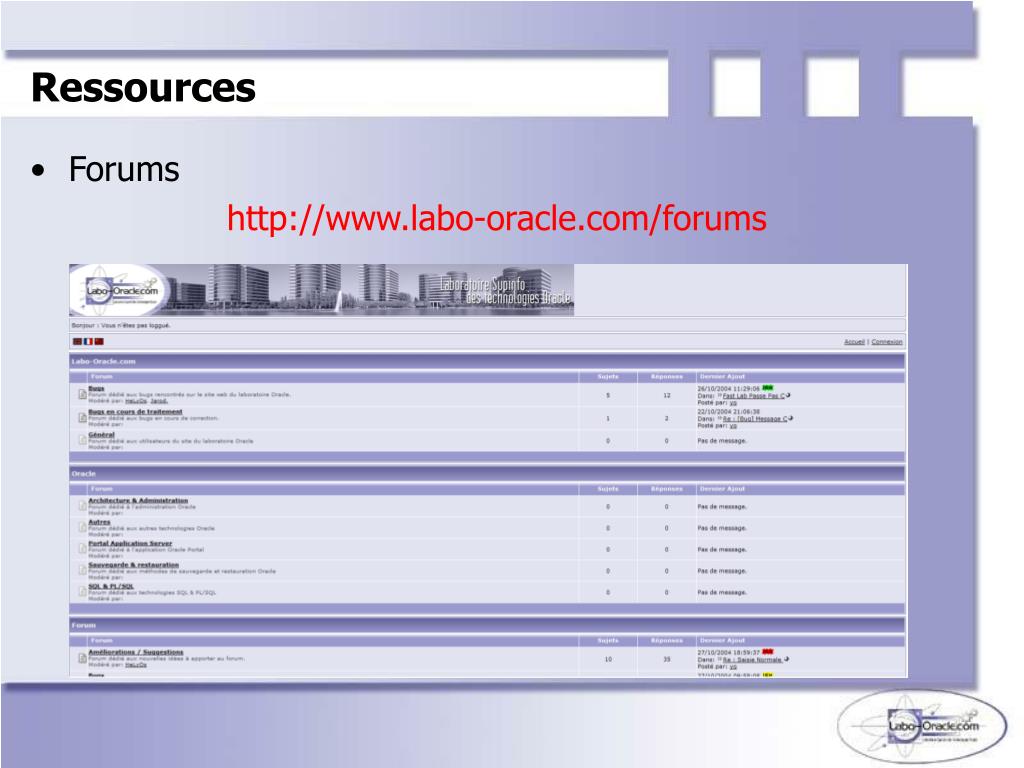1024x768 pixels.
Task: Open the SQL & PL/SQL forum
Action: tap(111, 586)
